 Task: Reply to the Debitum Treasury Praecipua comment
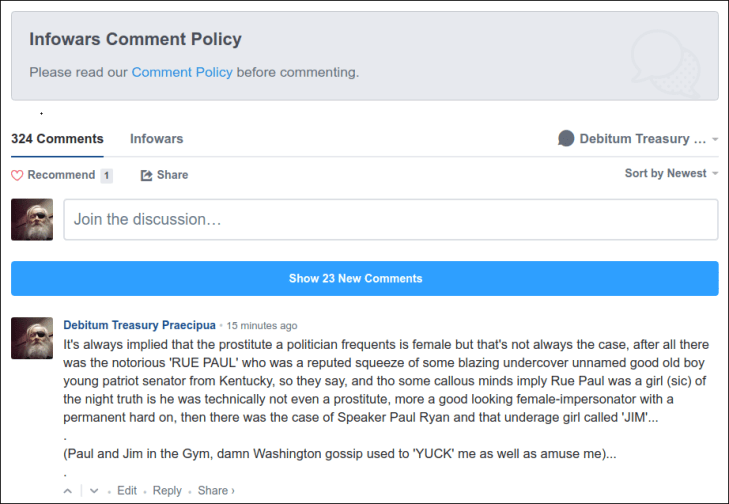[167, 491]
